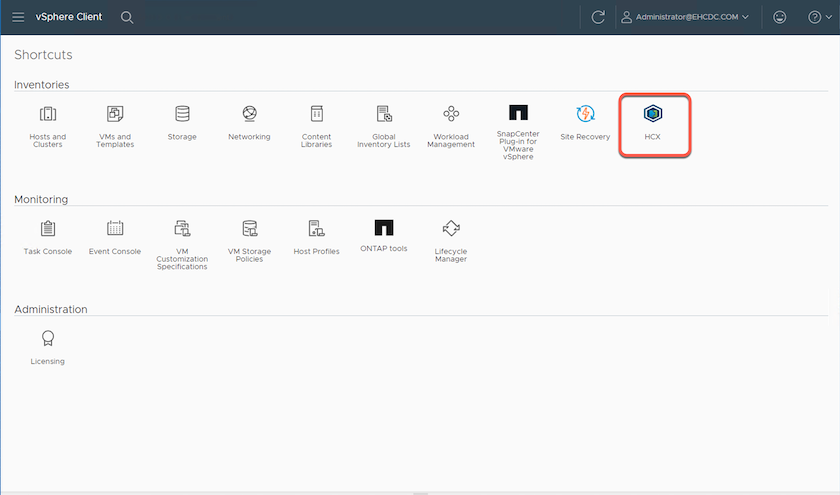The width and height of the screenshot is (840, 495).
Task: Click the smiley feedback icon
Action: coord(779,17)
